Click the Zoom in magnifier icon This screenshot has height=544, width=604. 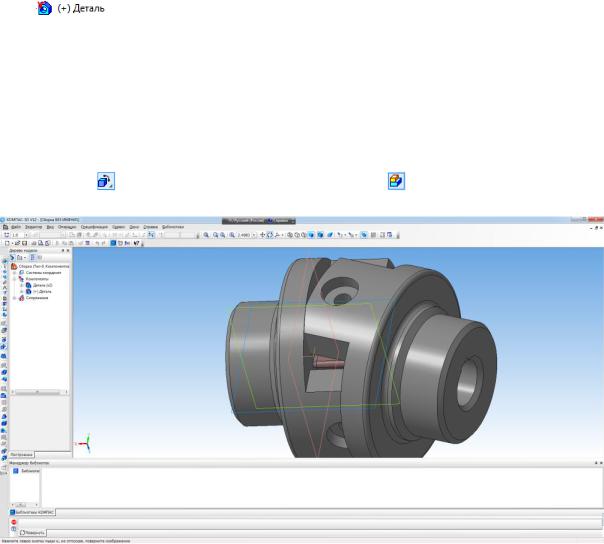[206, 237]
